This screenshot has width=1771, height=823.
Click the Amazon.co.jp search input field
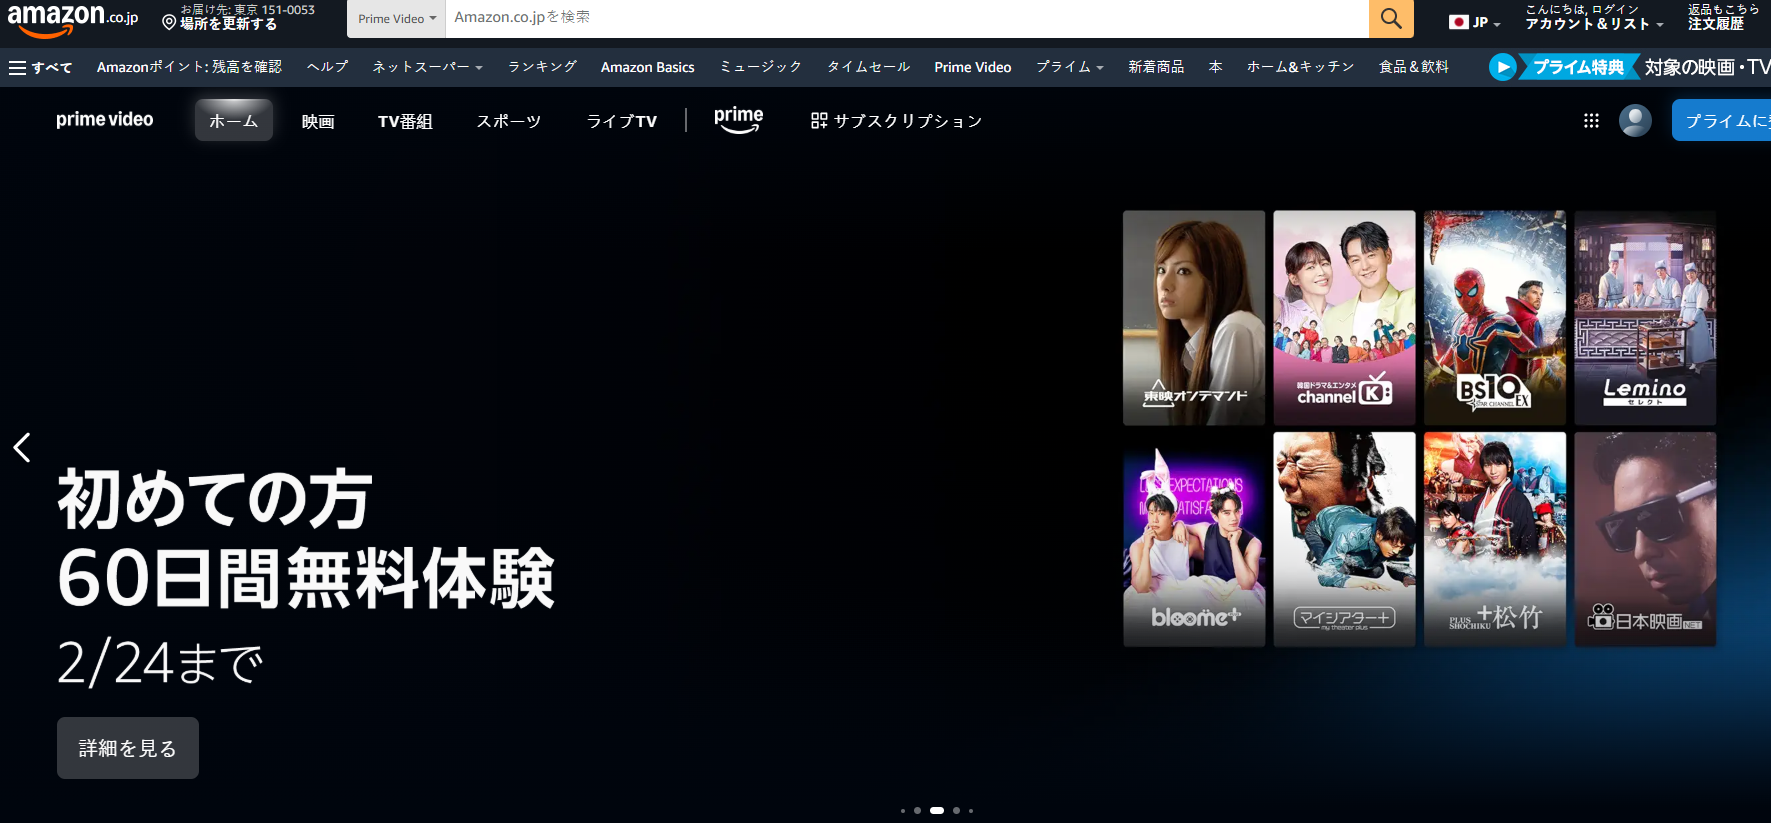pyautogui.click(x=907, y=18)
